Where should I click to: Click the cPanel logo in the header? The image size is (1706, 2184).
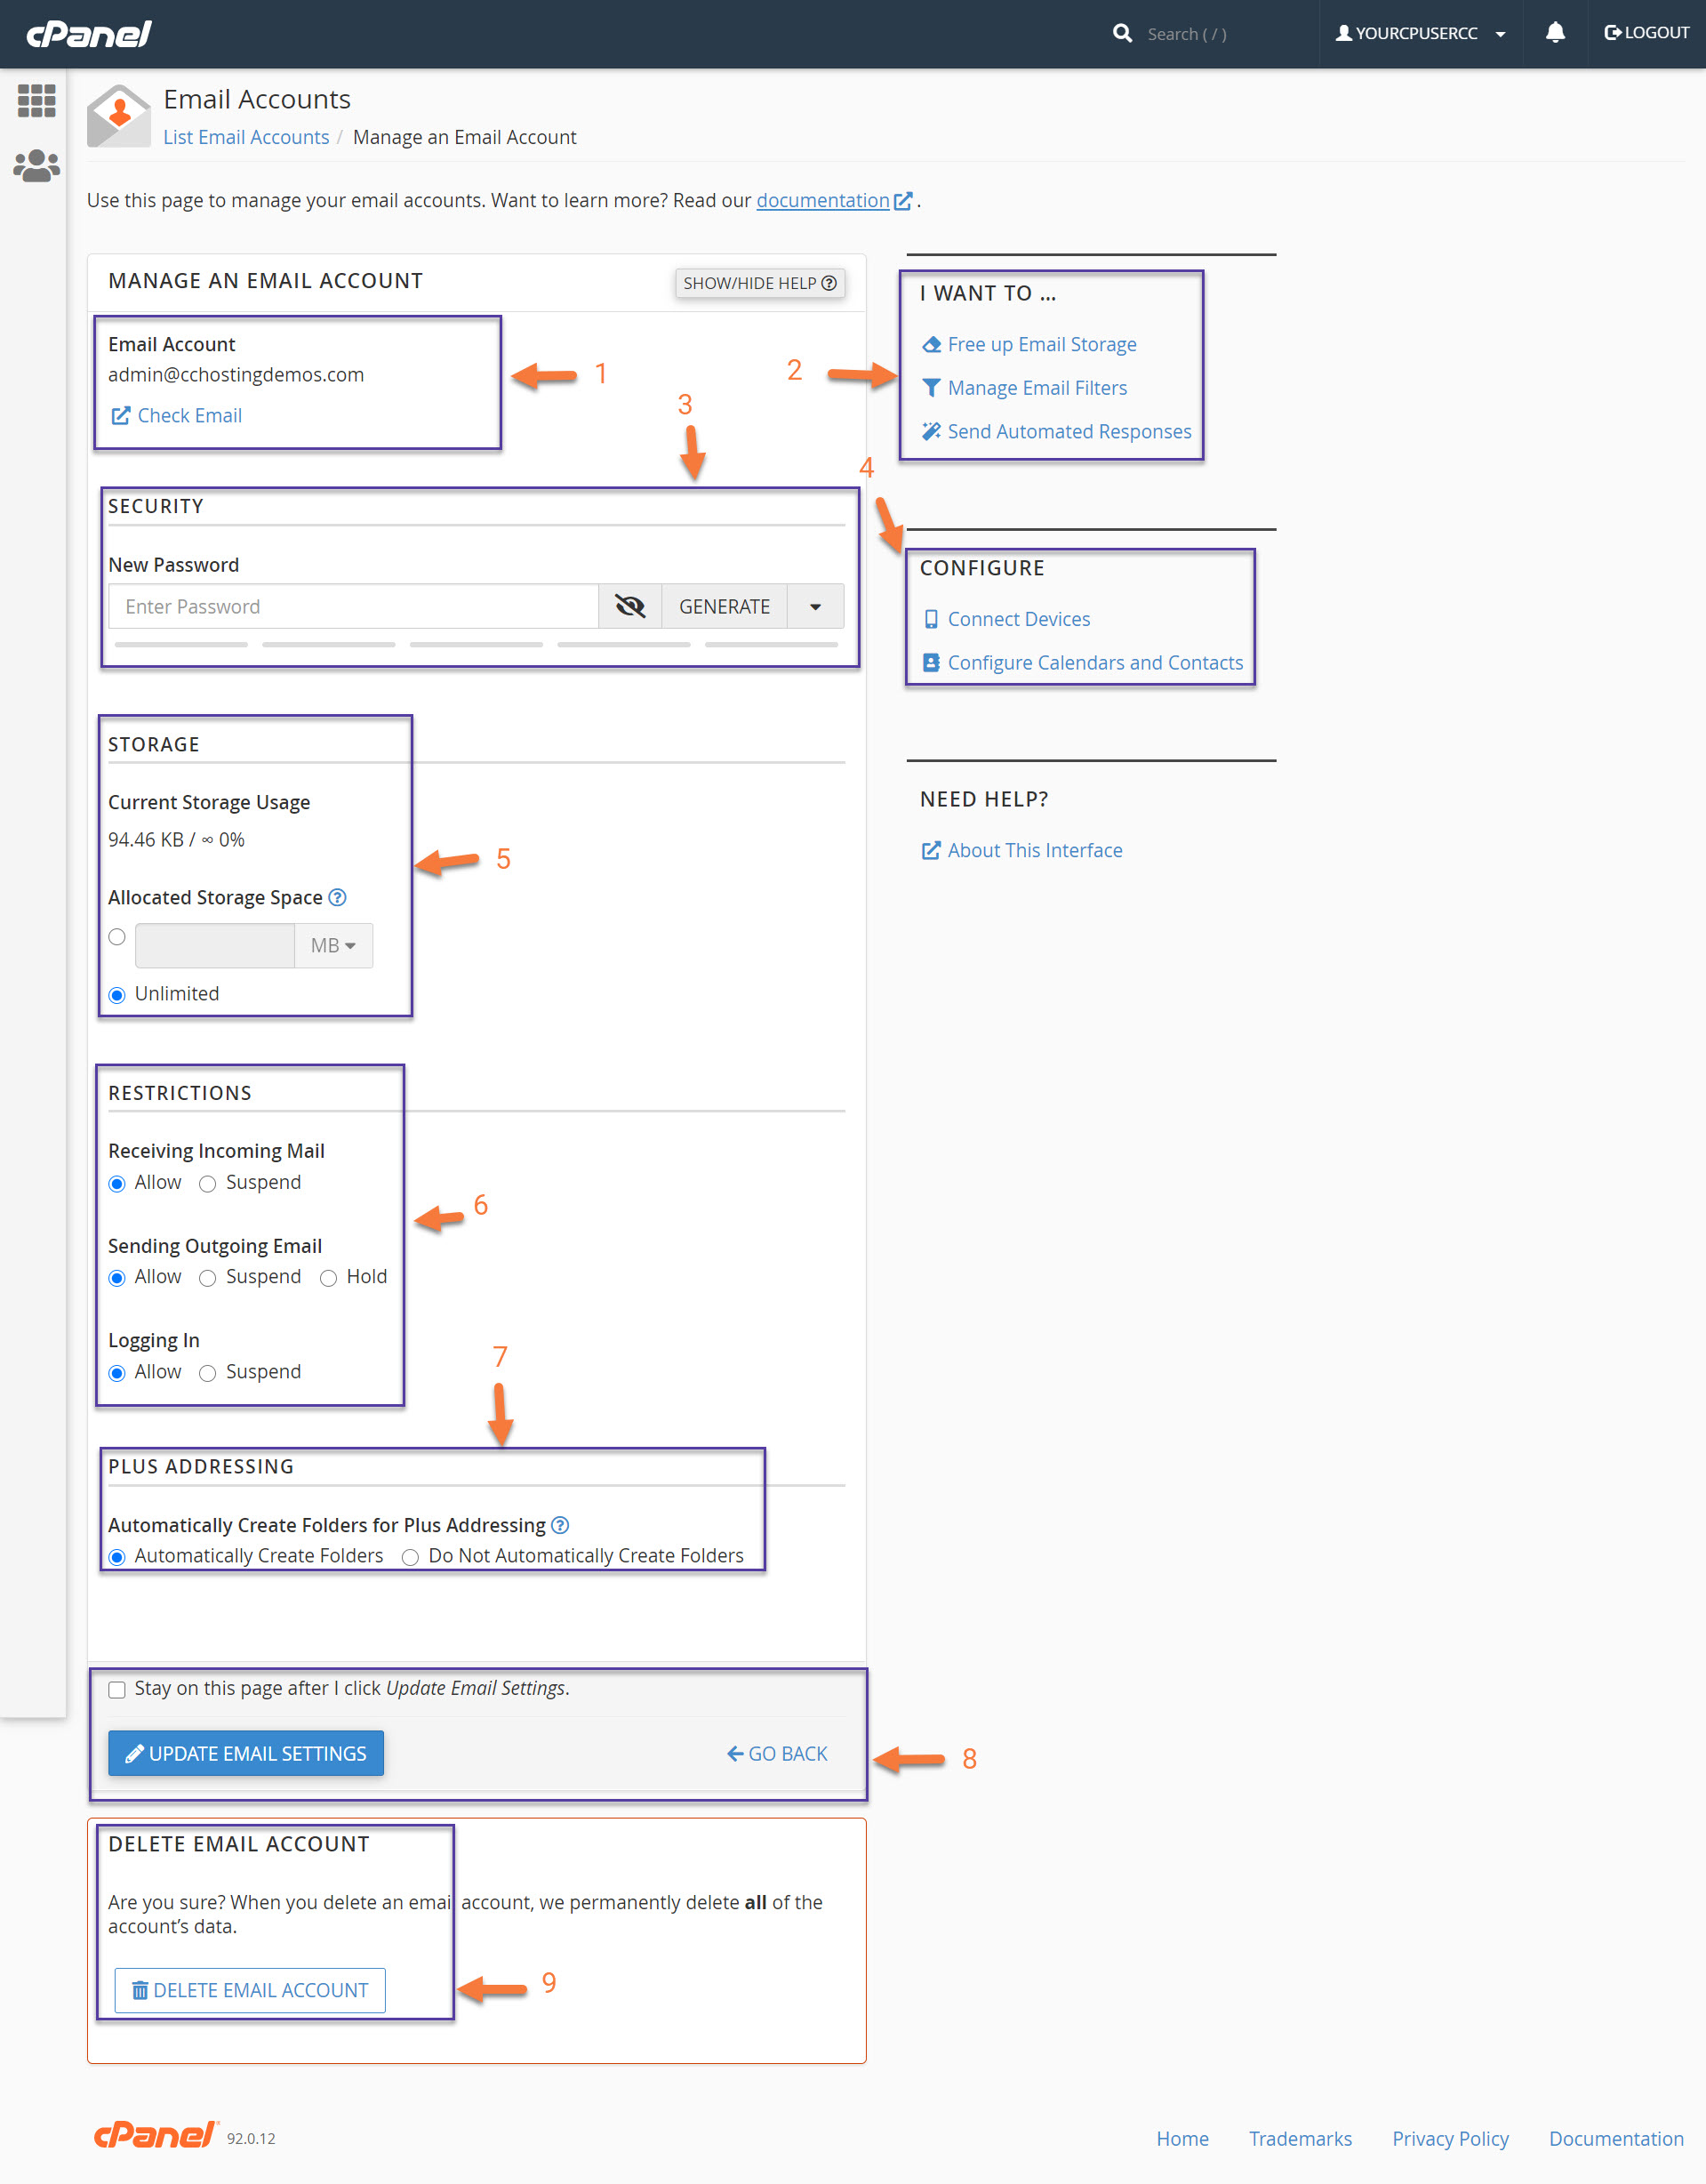[88, 33]
